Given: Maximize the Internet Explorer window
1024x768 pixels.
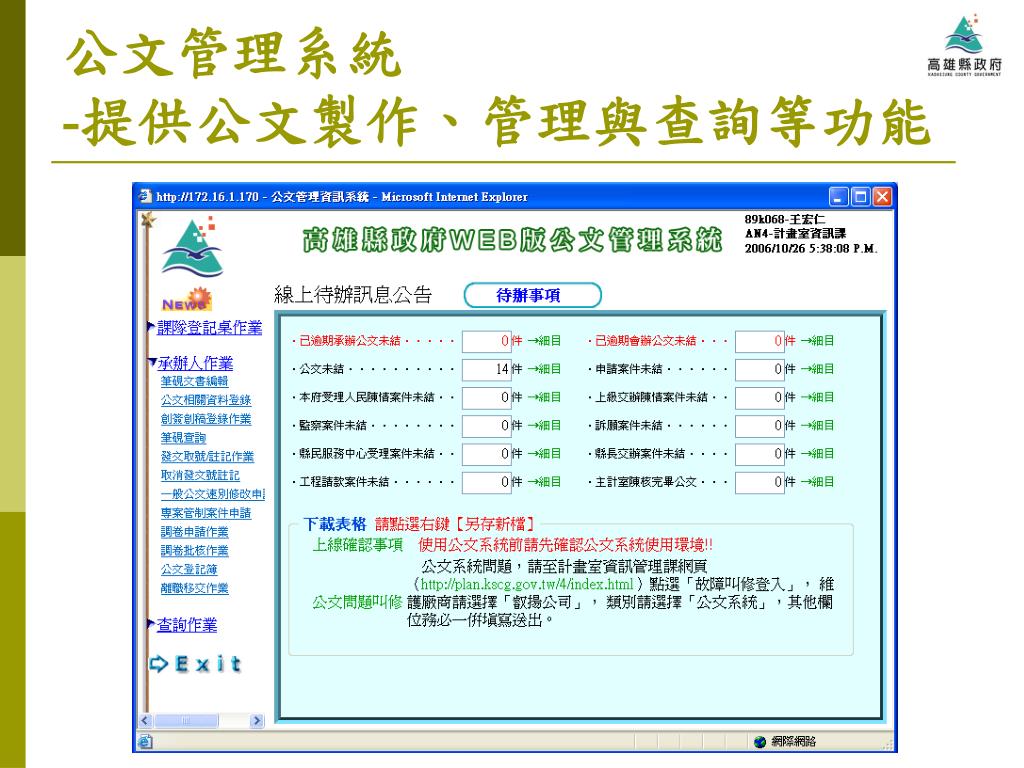Looking at the screenshot, I should point(861,197).
